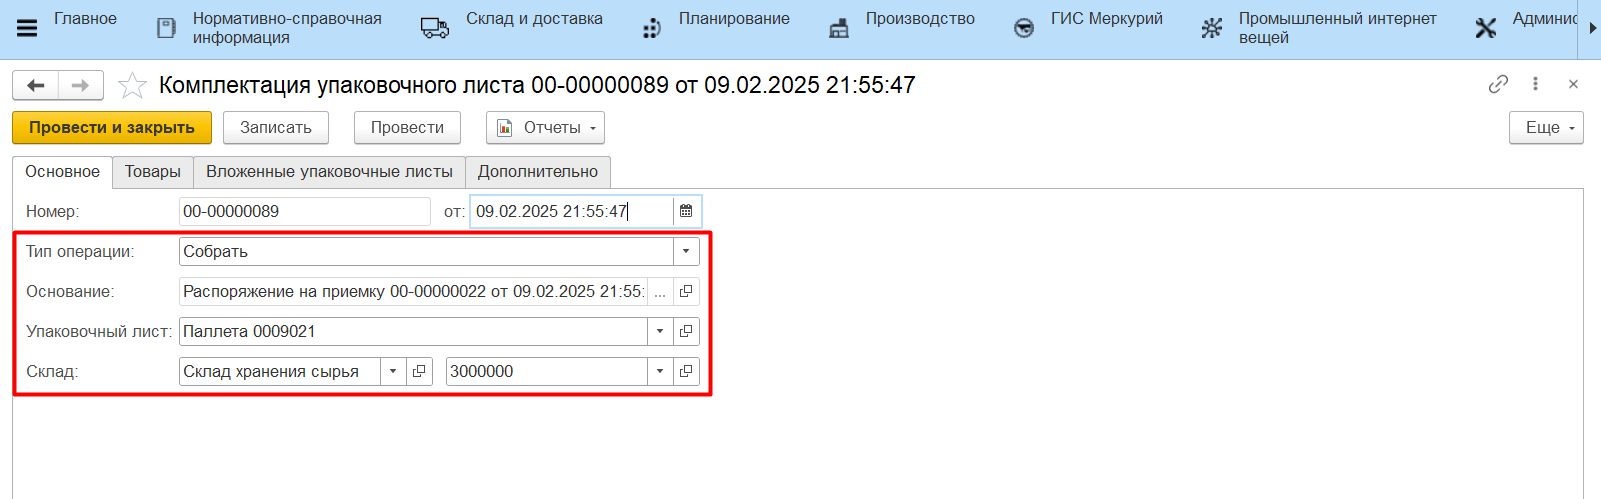The image size is (1601, 499).
Task: Open Планирование section
Action: [x=734, y=19]
